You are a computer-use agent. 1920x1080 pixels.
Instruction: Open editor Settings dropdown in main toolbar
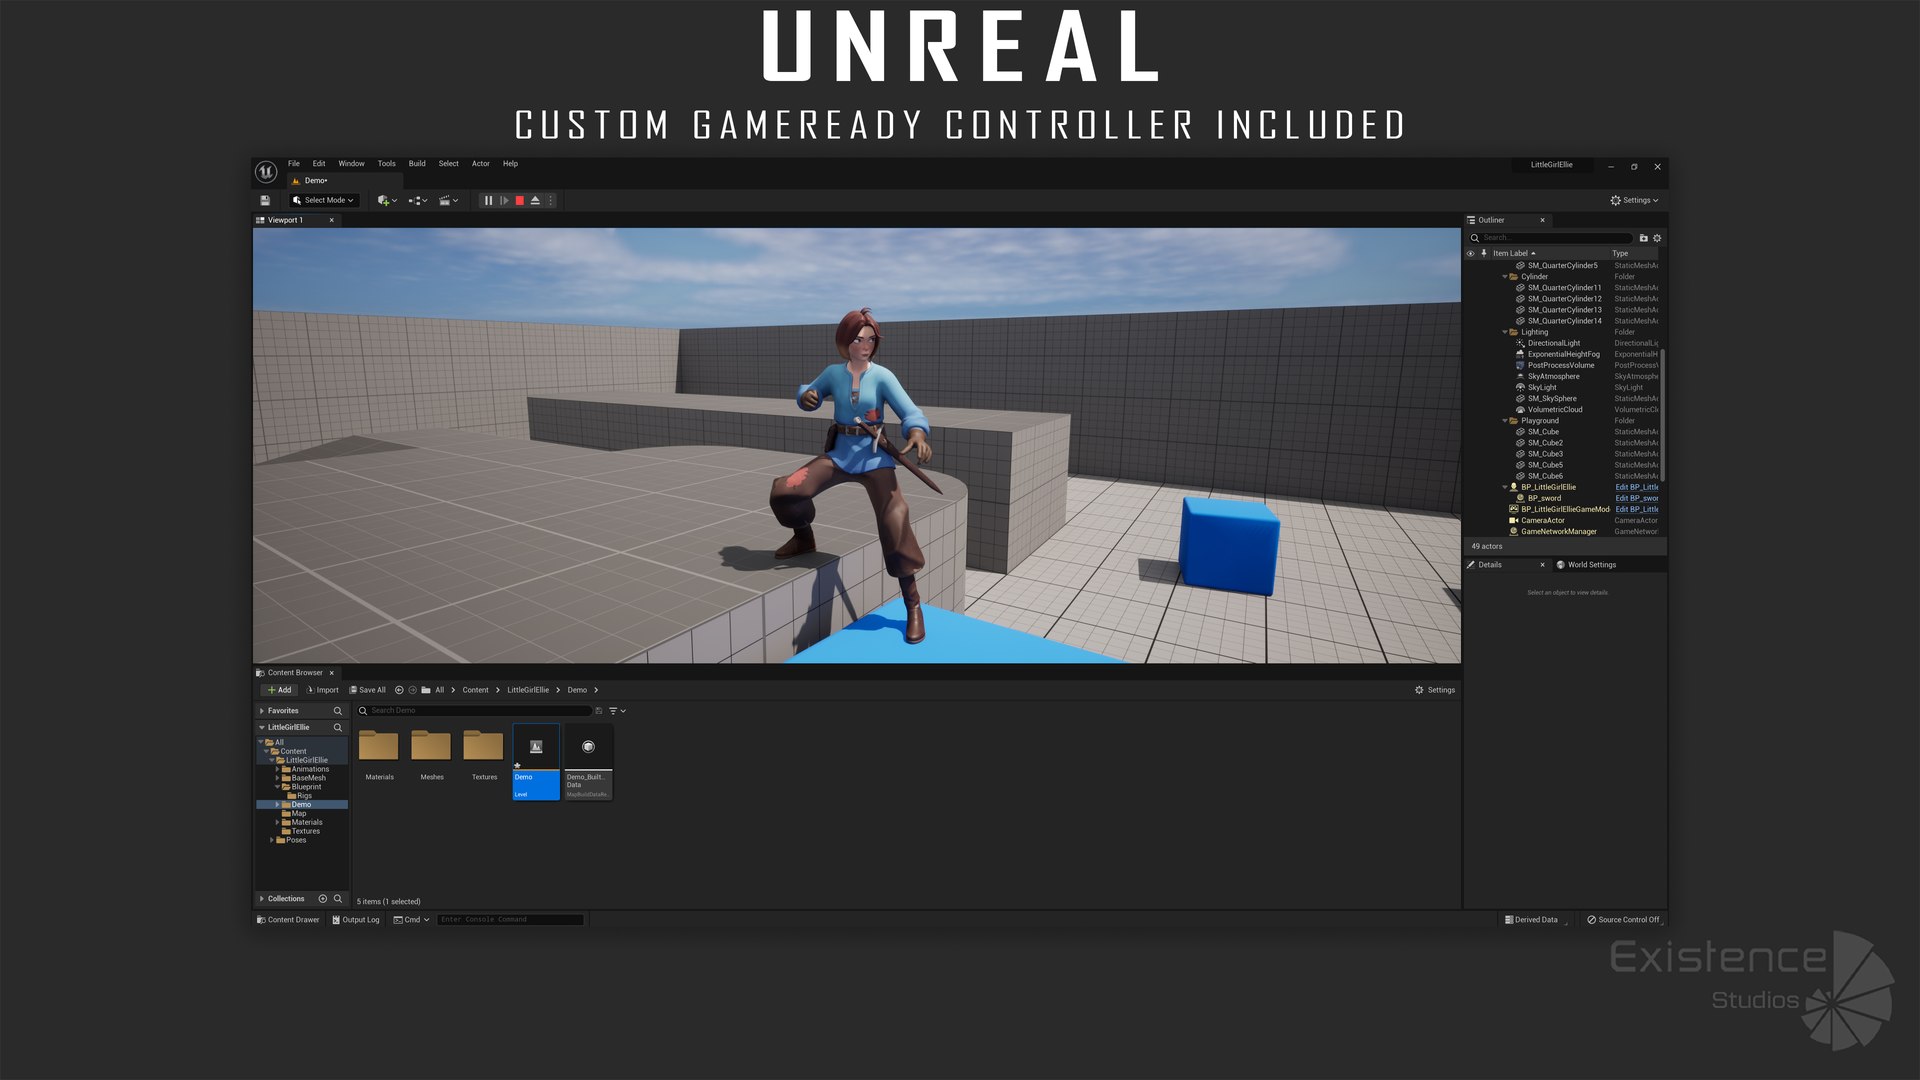(x=1634, y=201)
